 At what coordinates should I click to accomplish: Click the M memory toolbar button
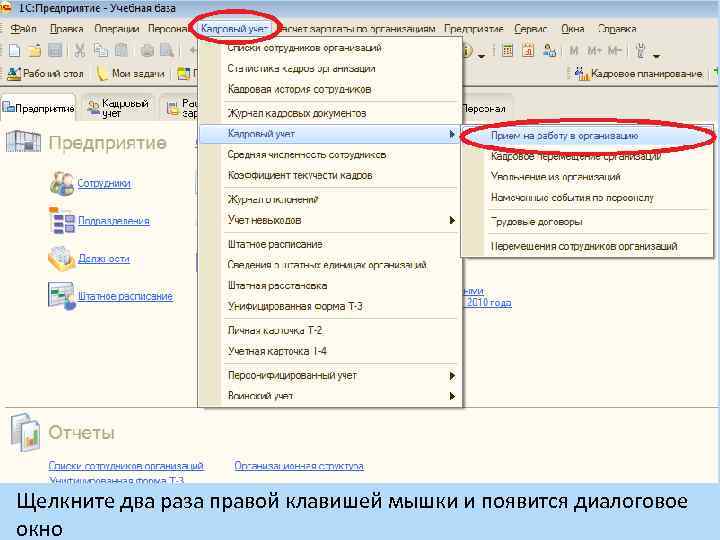point(574,51)
